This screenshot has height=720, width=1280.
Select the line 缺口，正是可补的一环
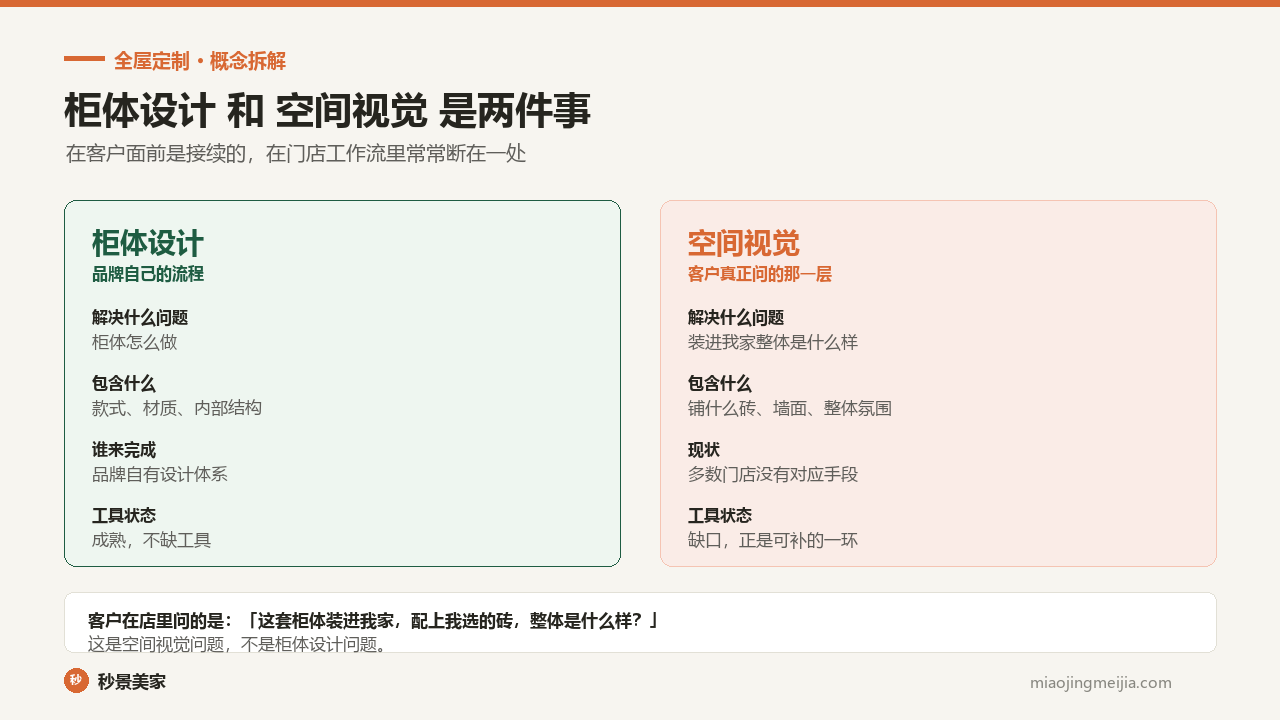(773, 540)
